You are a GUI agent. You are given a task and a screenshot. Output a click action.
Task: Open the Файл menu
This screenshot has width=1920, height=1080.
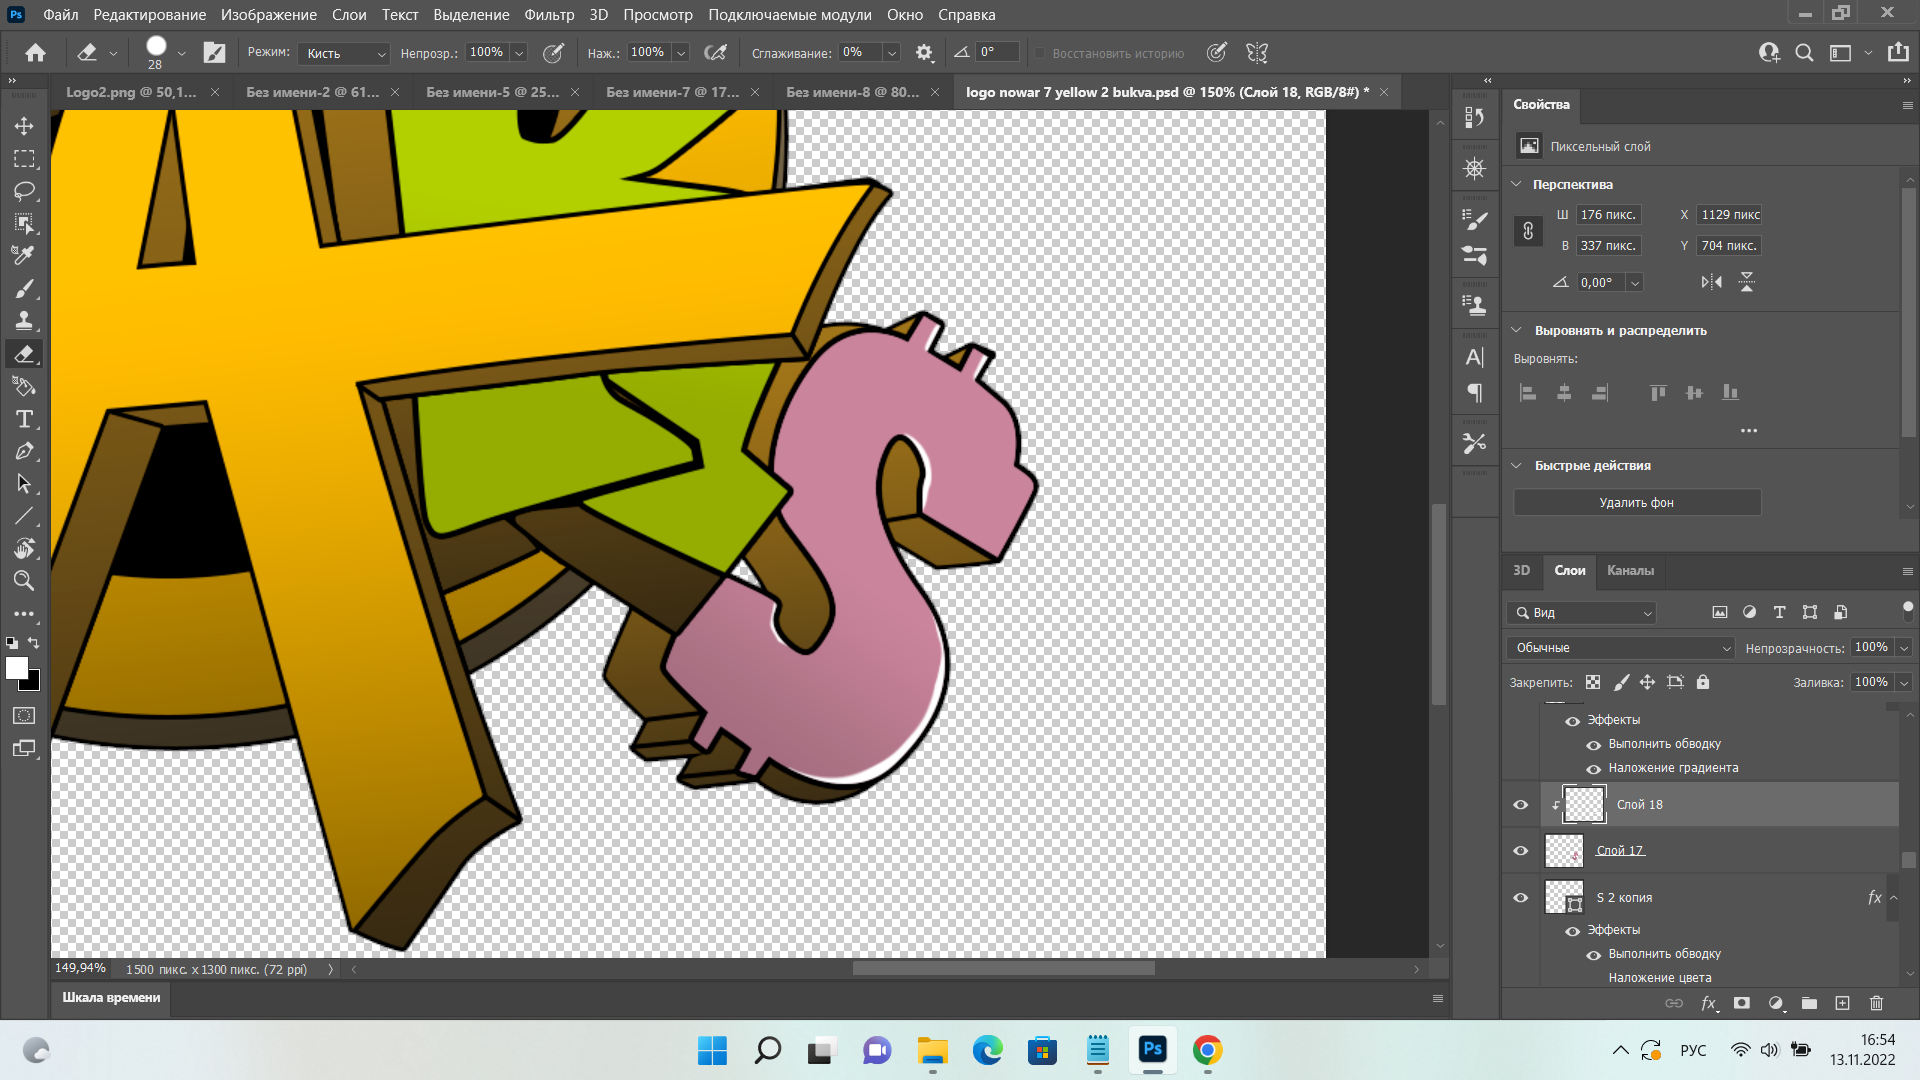click(x=61, y=15)
